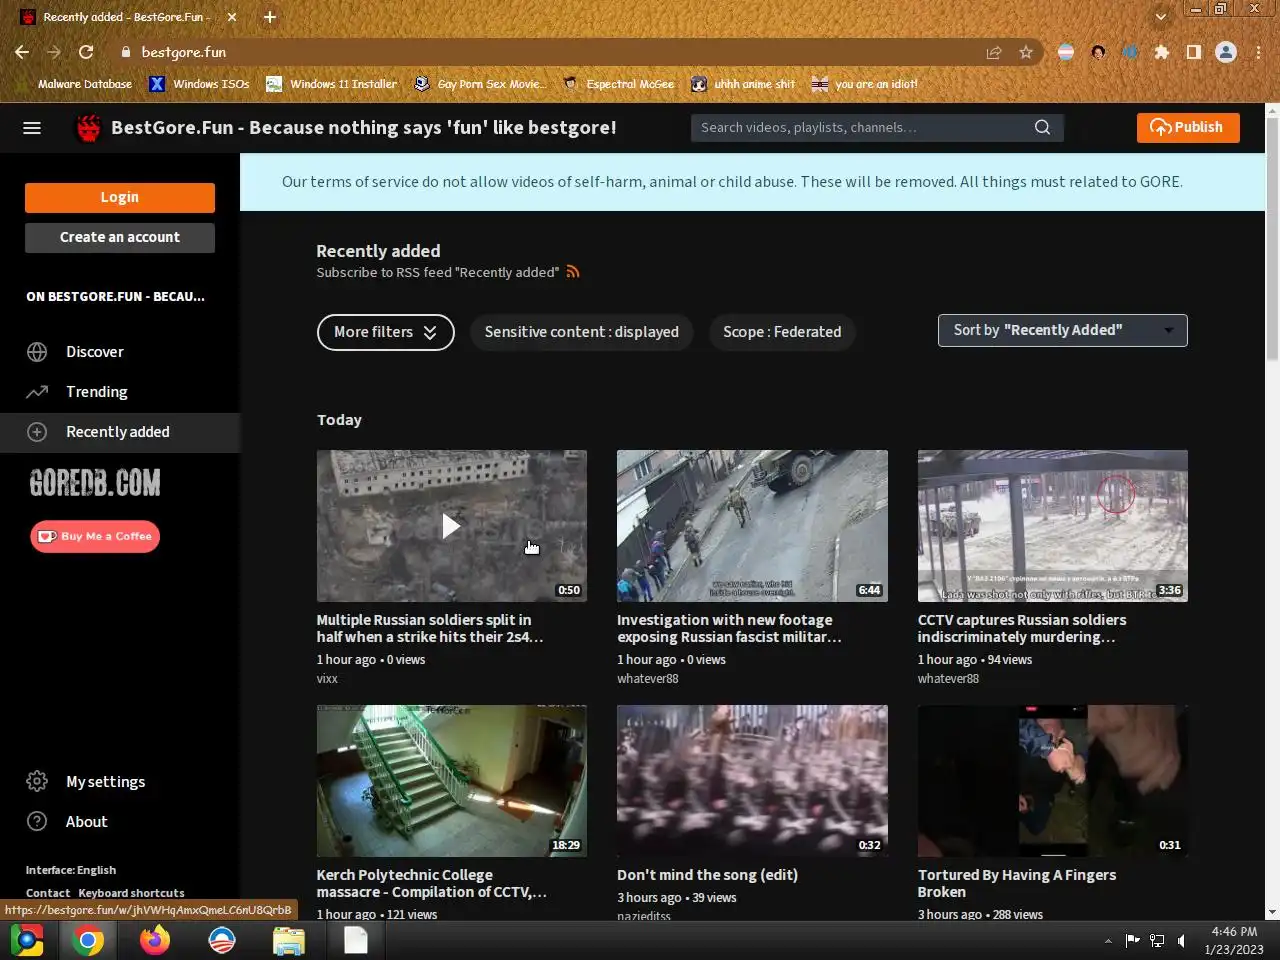
Task: Toggle the Sensitive content: displayed filter
Action: point(582,332)
